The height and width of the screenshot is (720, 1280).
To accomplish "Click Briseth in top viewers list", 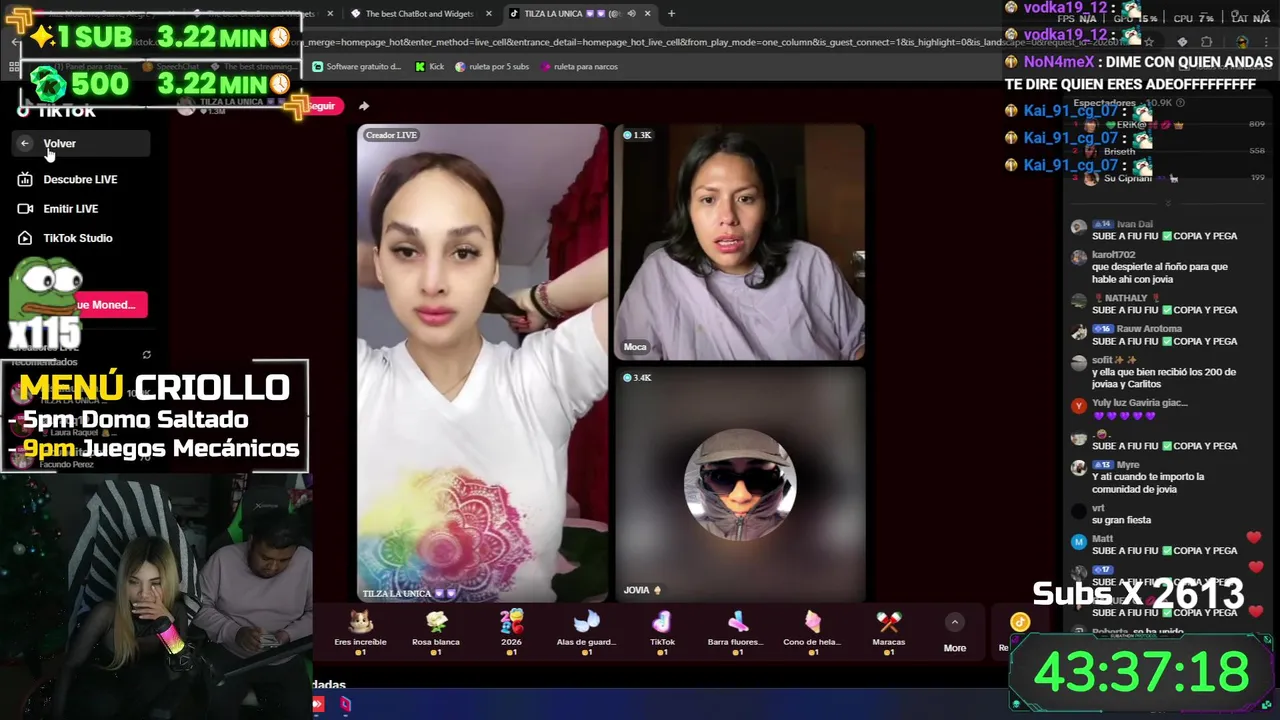I will tap(1119, 152).
